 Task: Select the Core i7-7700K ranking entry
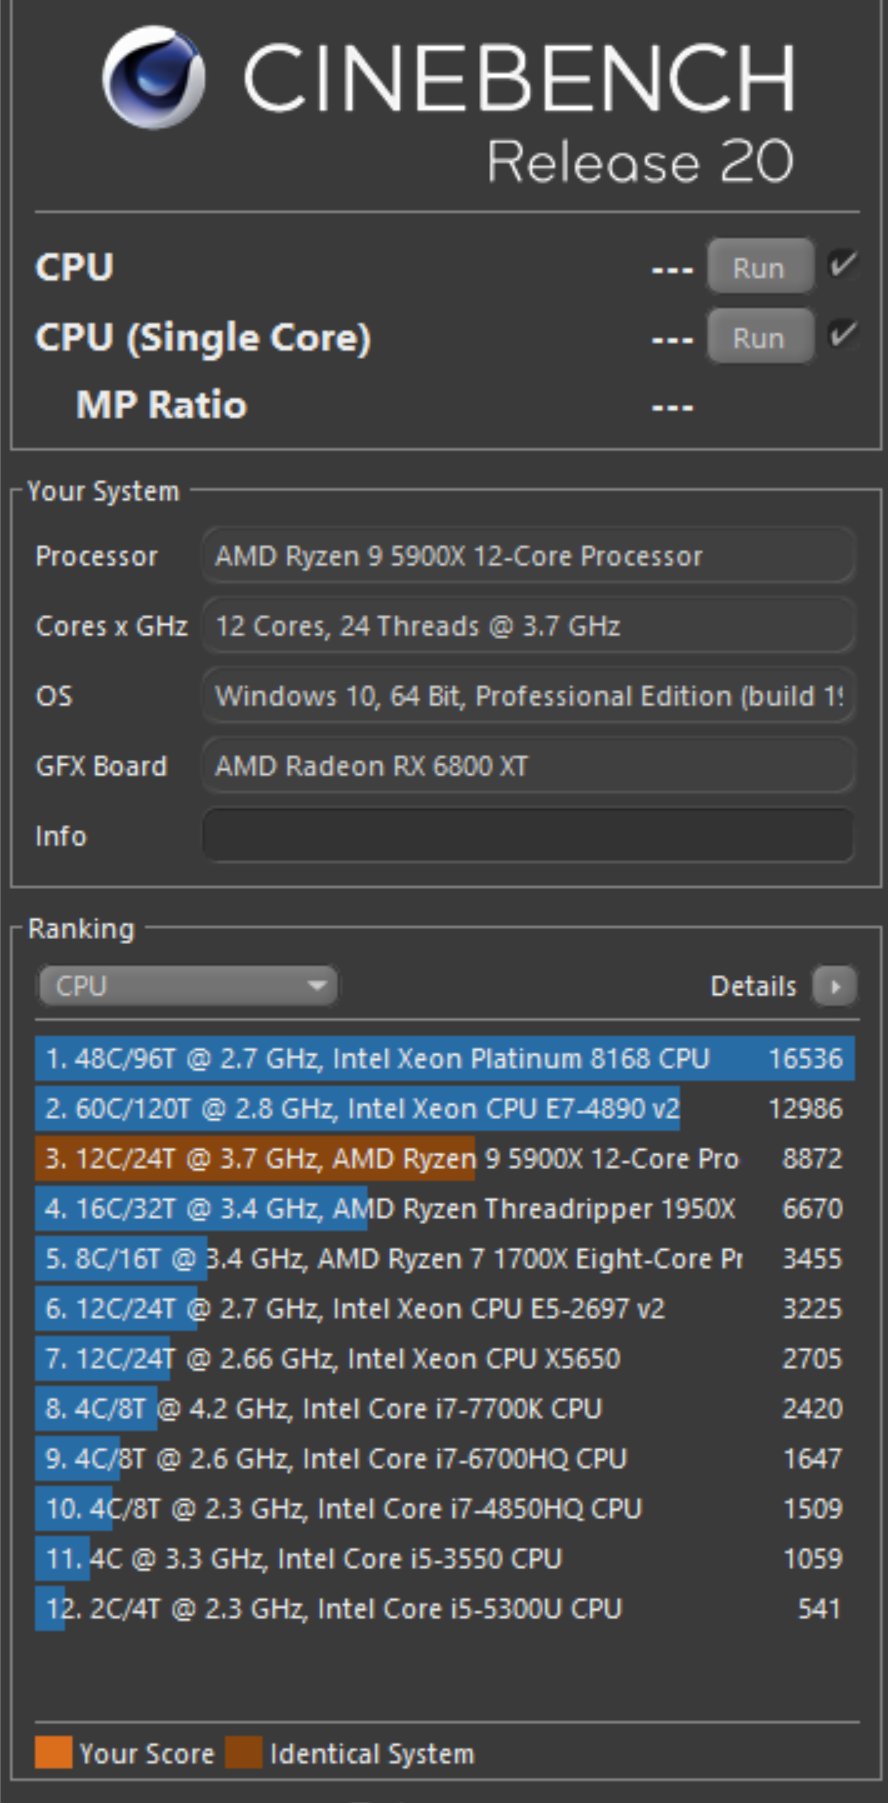coord(445,1408)
